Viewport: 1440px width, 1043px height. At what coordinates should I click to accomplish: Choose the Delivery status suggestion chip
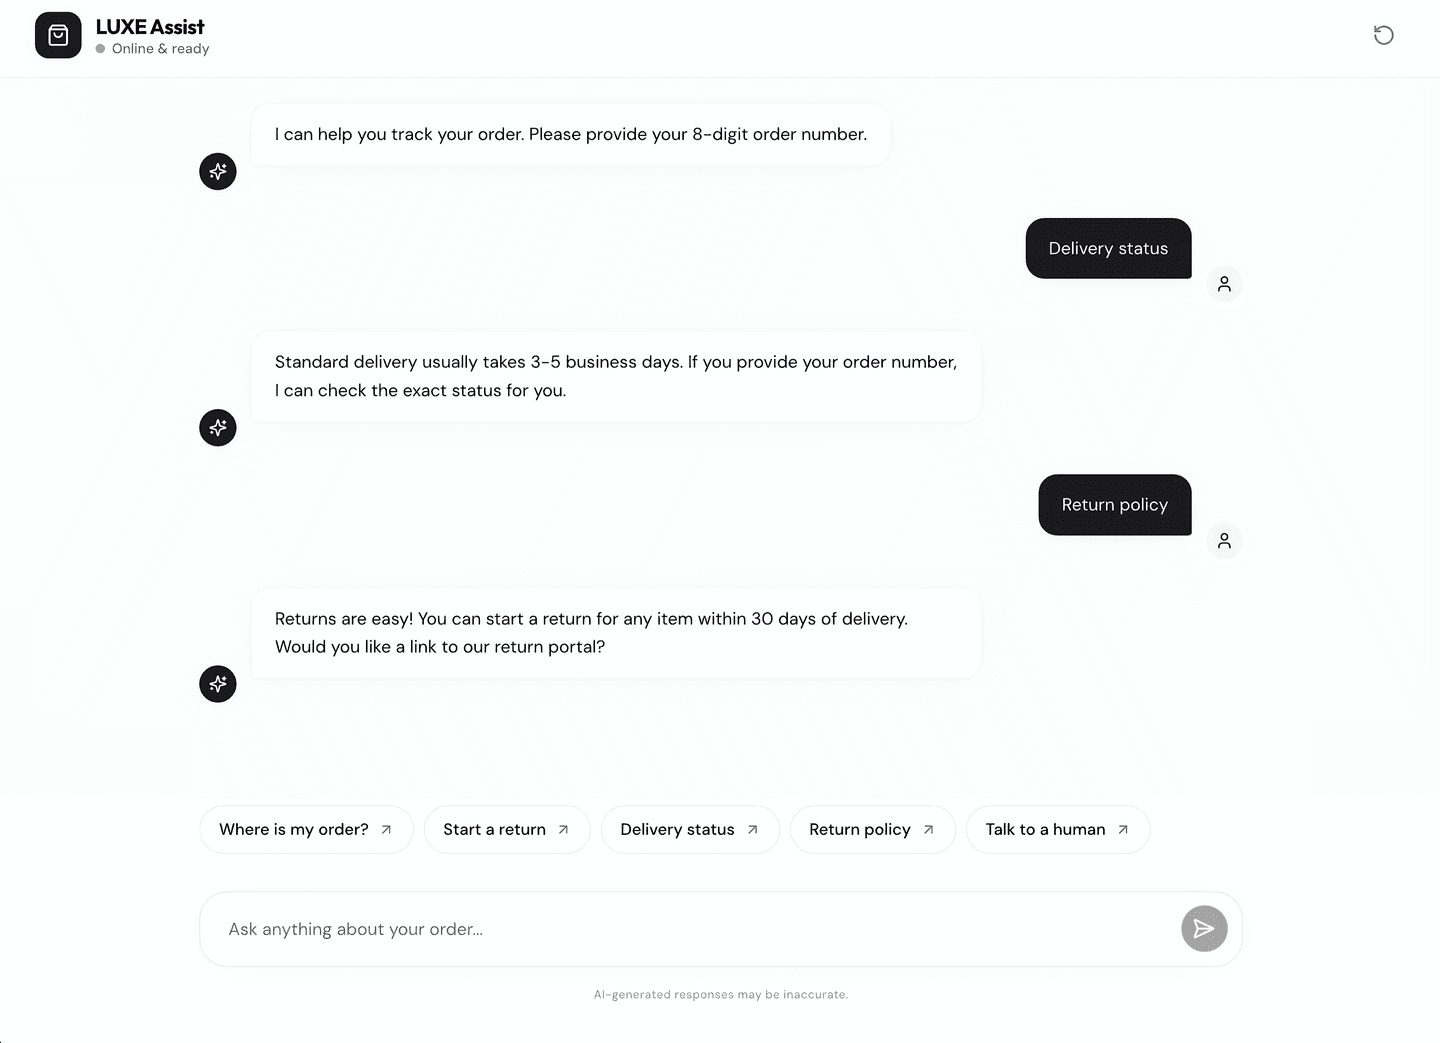click(x=690, y=829)
